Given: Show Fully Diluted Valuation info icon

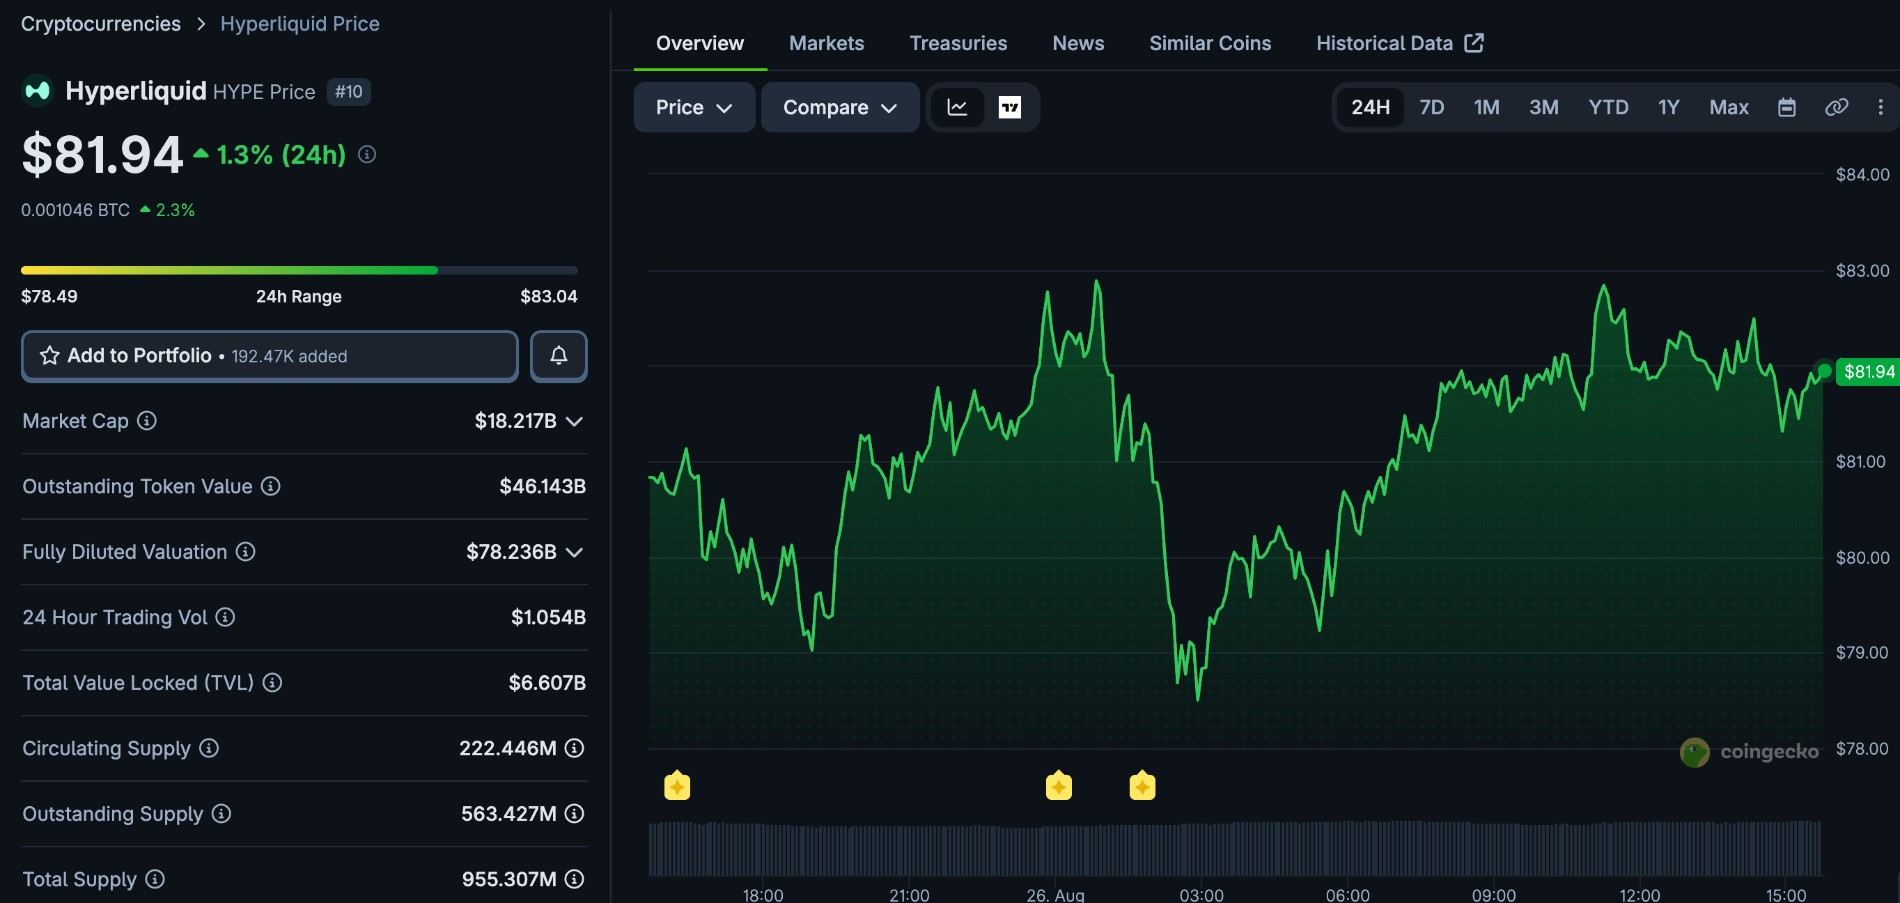Looking at the screenshot, I should pos(246,551).
